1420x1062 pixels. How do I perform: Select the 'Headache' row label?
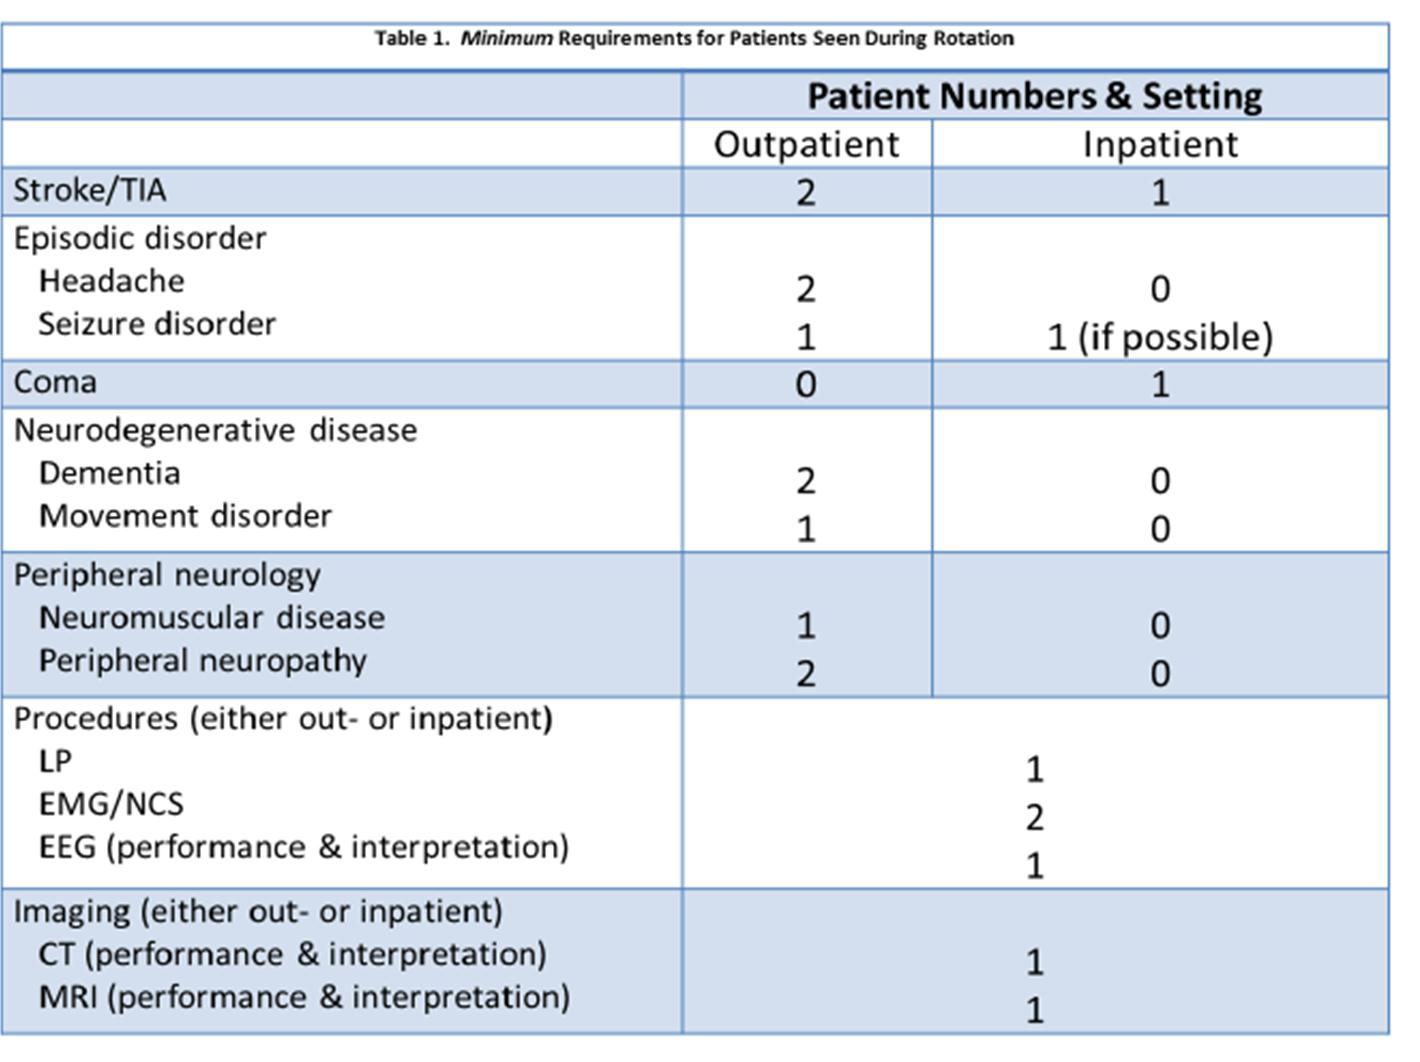[111, 281]
